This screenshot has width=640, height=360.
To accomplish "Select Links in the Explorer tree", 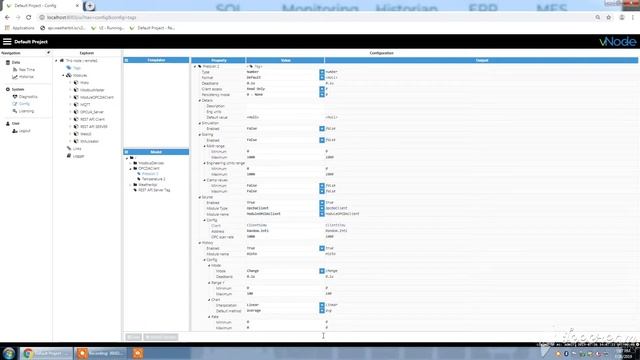I will (77, 149).
